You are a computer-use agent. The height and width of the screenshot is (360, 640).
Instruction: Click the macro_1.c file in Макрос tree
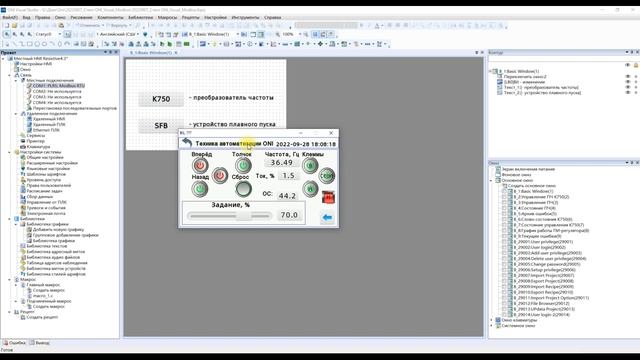[x=42, y=296]
